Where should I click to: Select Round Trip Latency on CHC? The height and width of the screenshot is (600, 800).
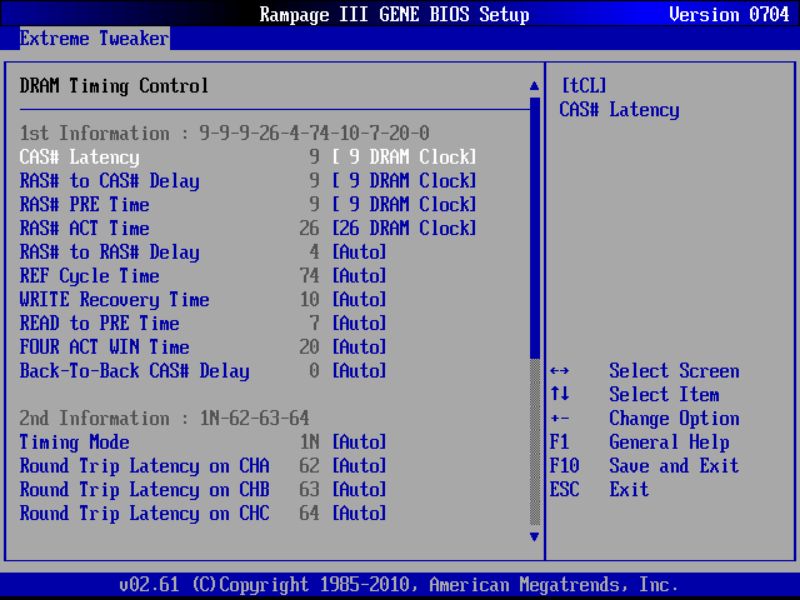pos(144,513)
